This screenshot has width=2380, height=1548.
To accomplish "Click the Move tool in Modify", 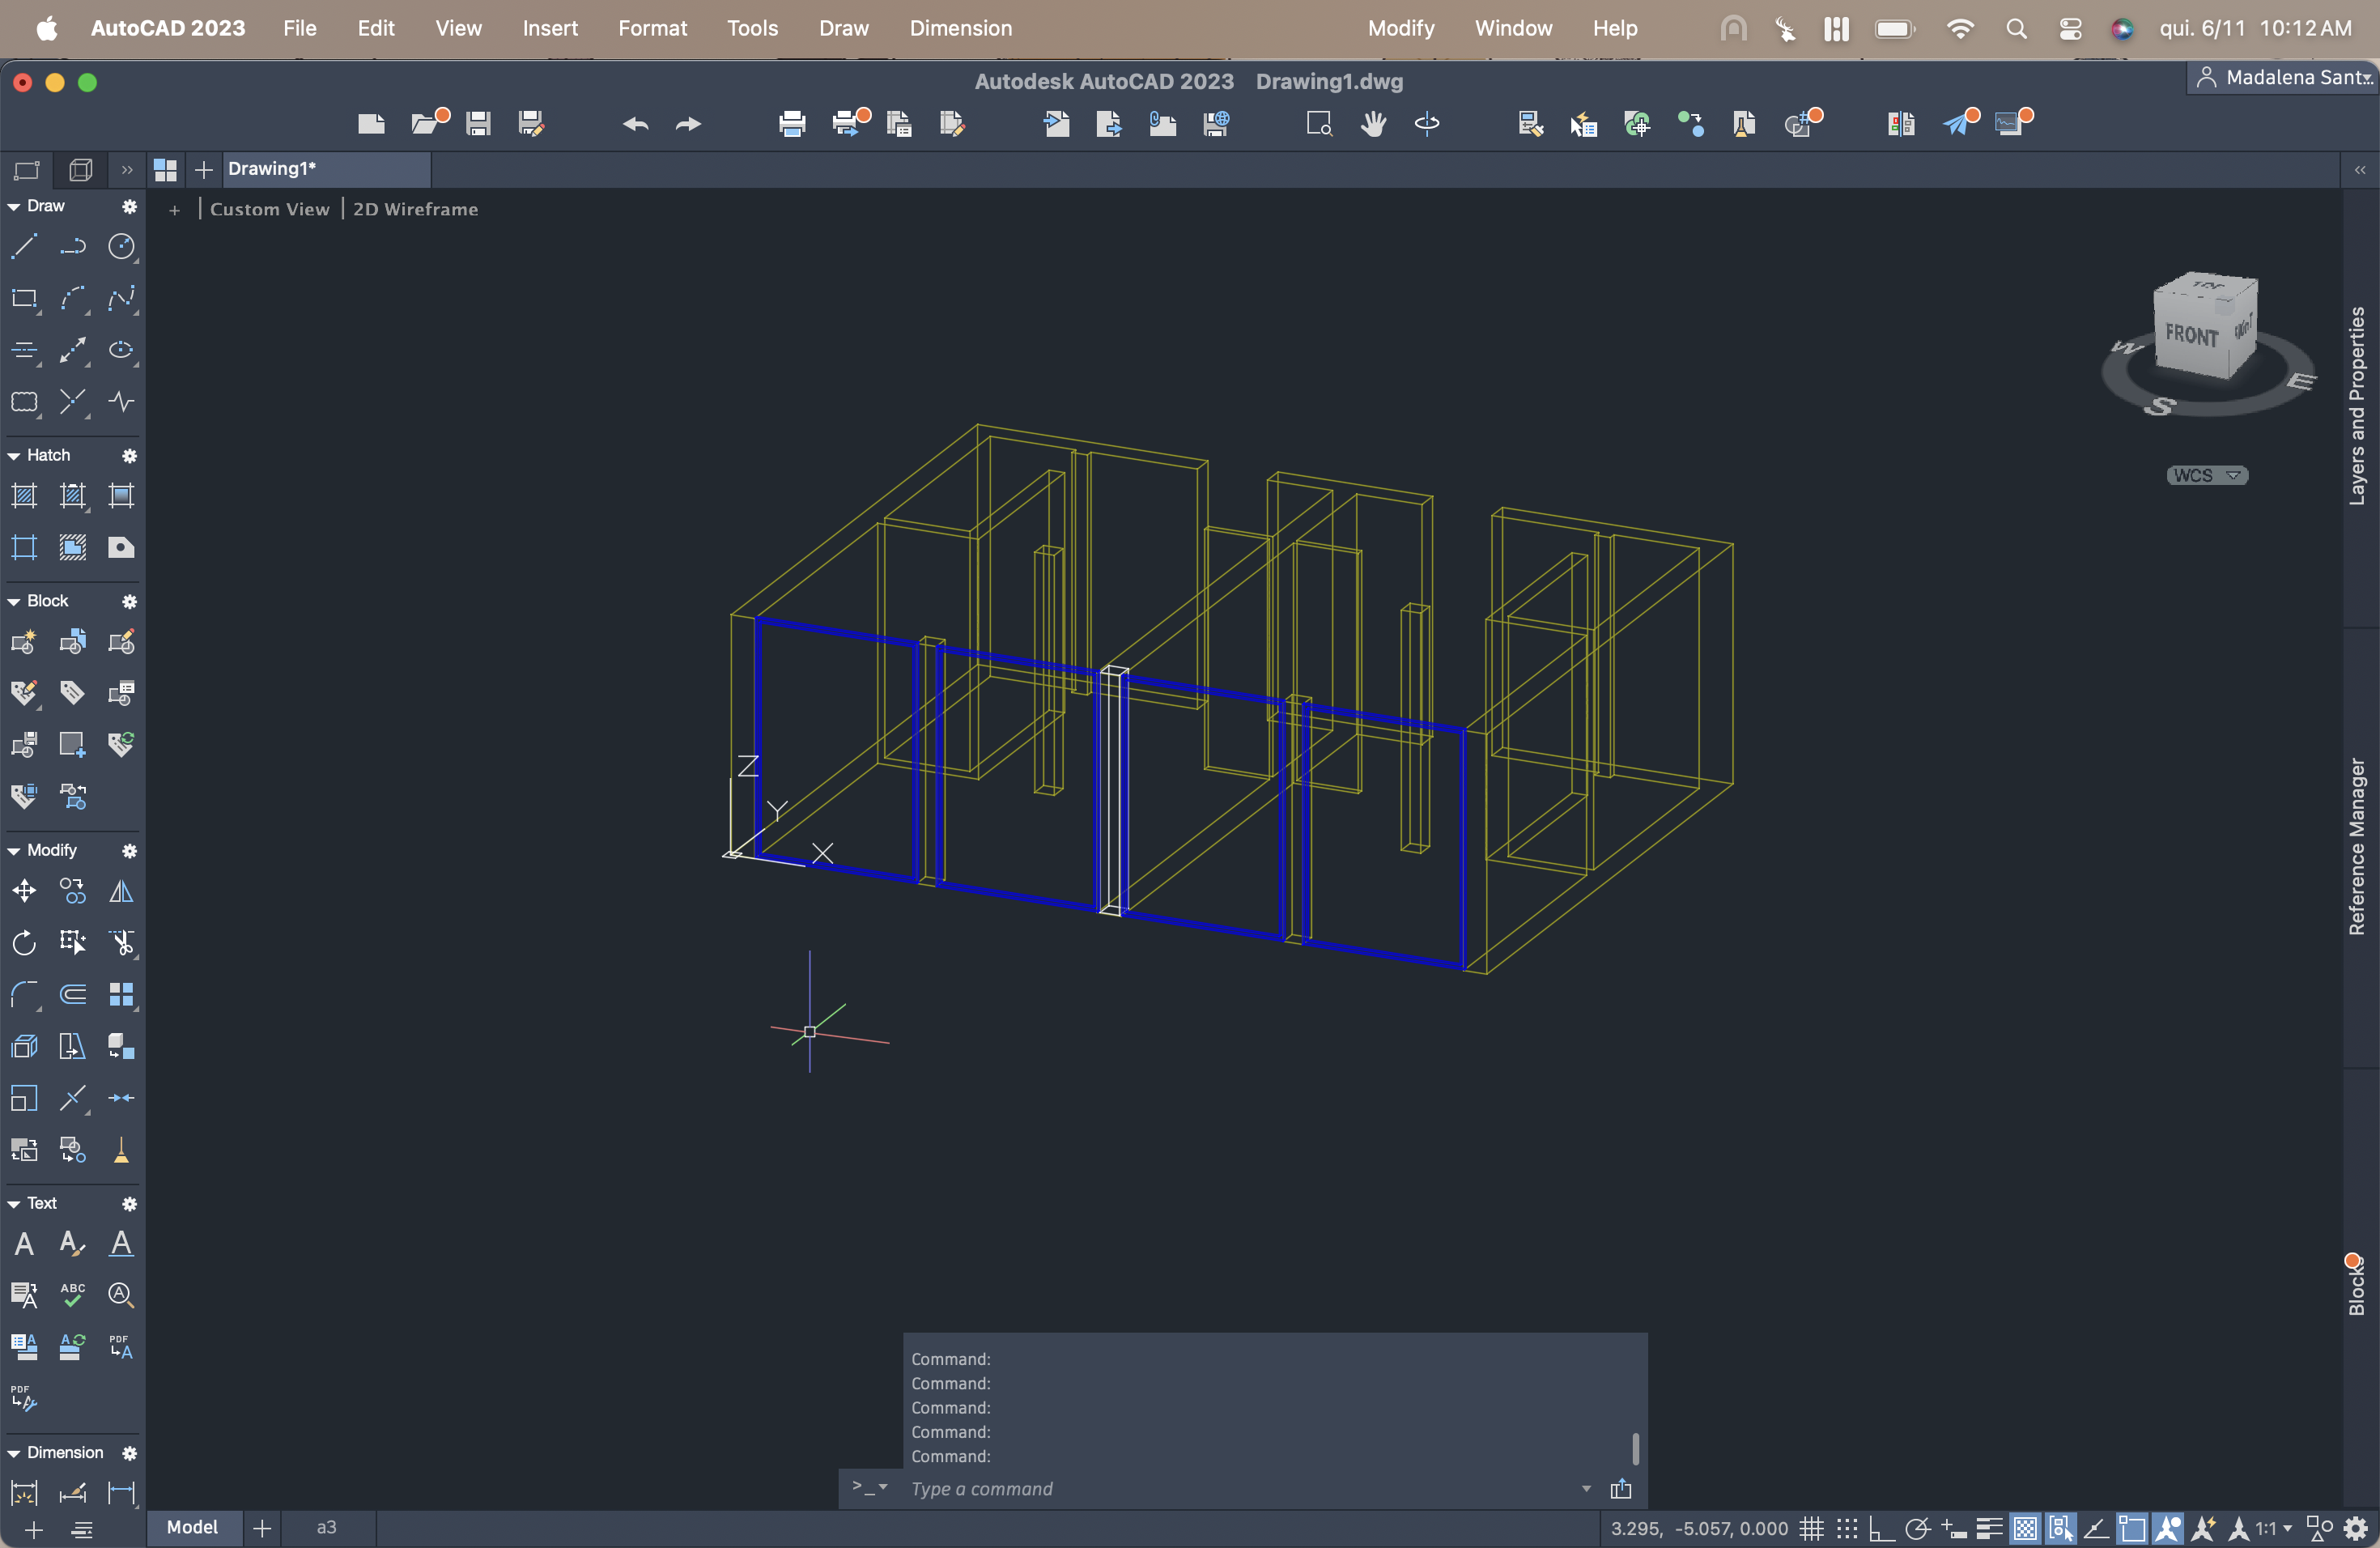I will (x=24, y=891).
